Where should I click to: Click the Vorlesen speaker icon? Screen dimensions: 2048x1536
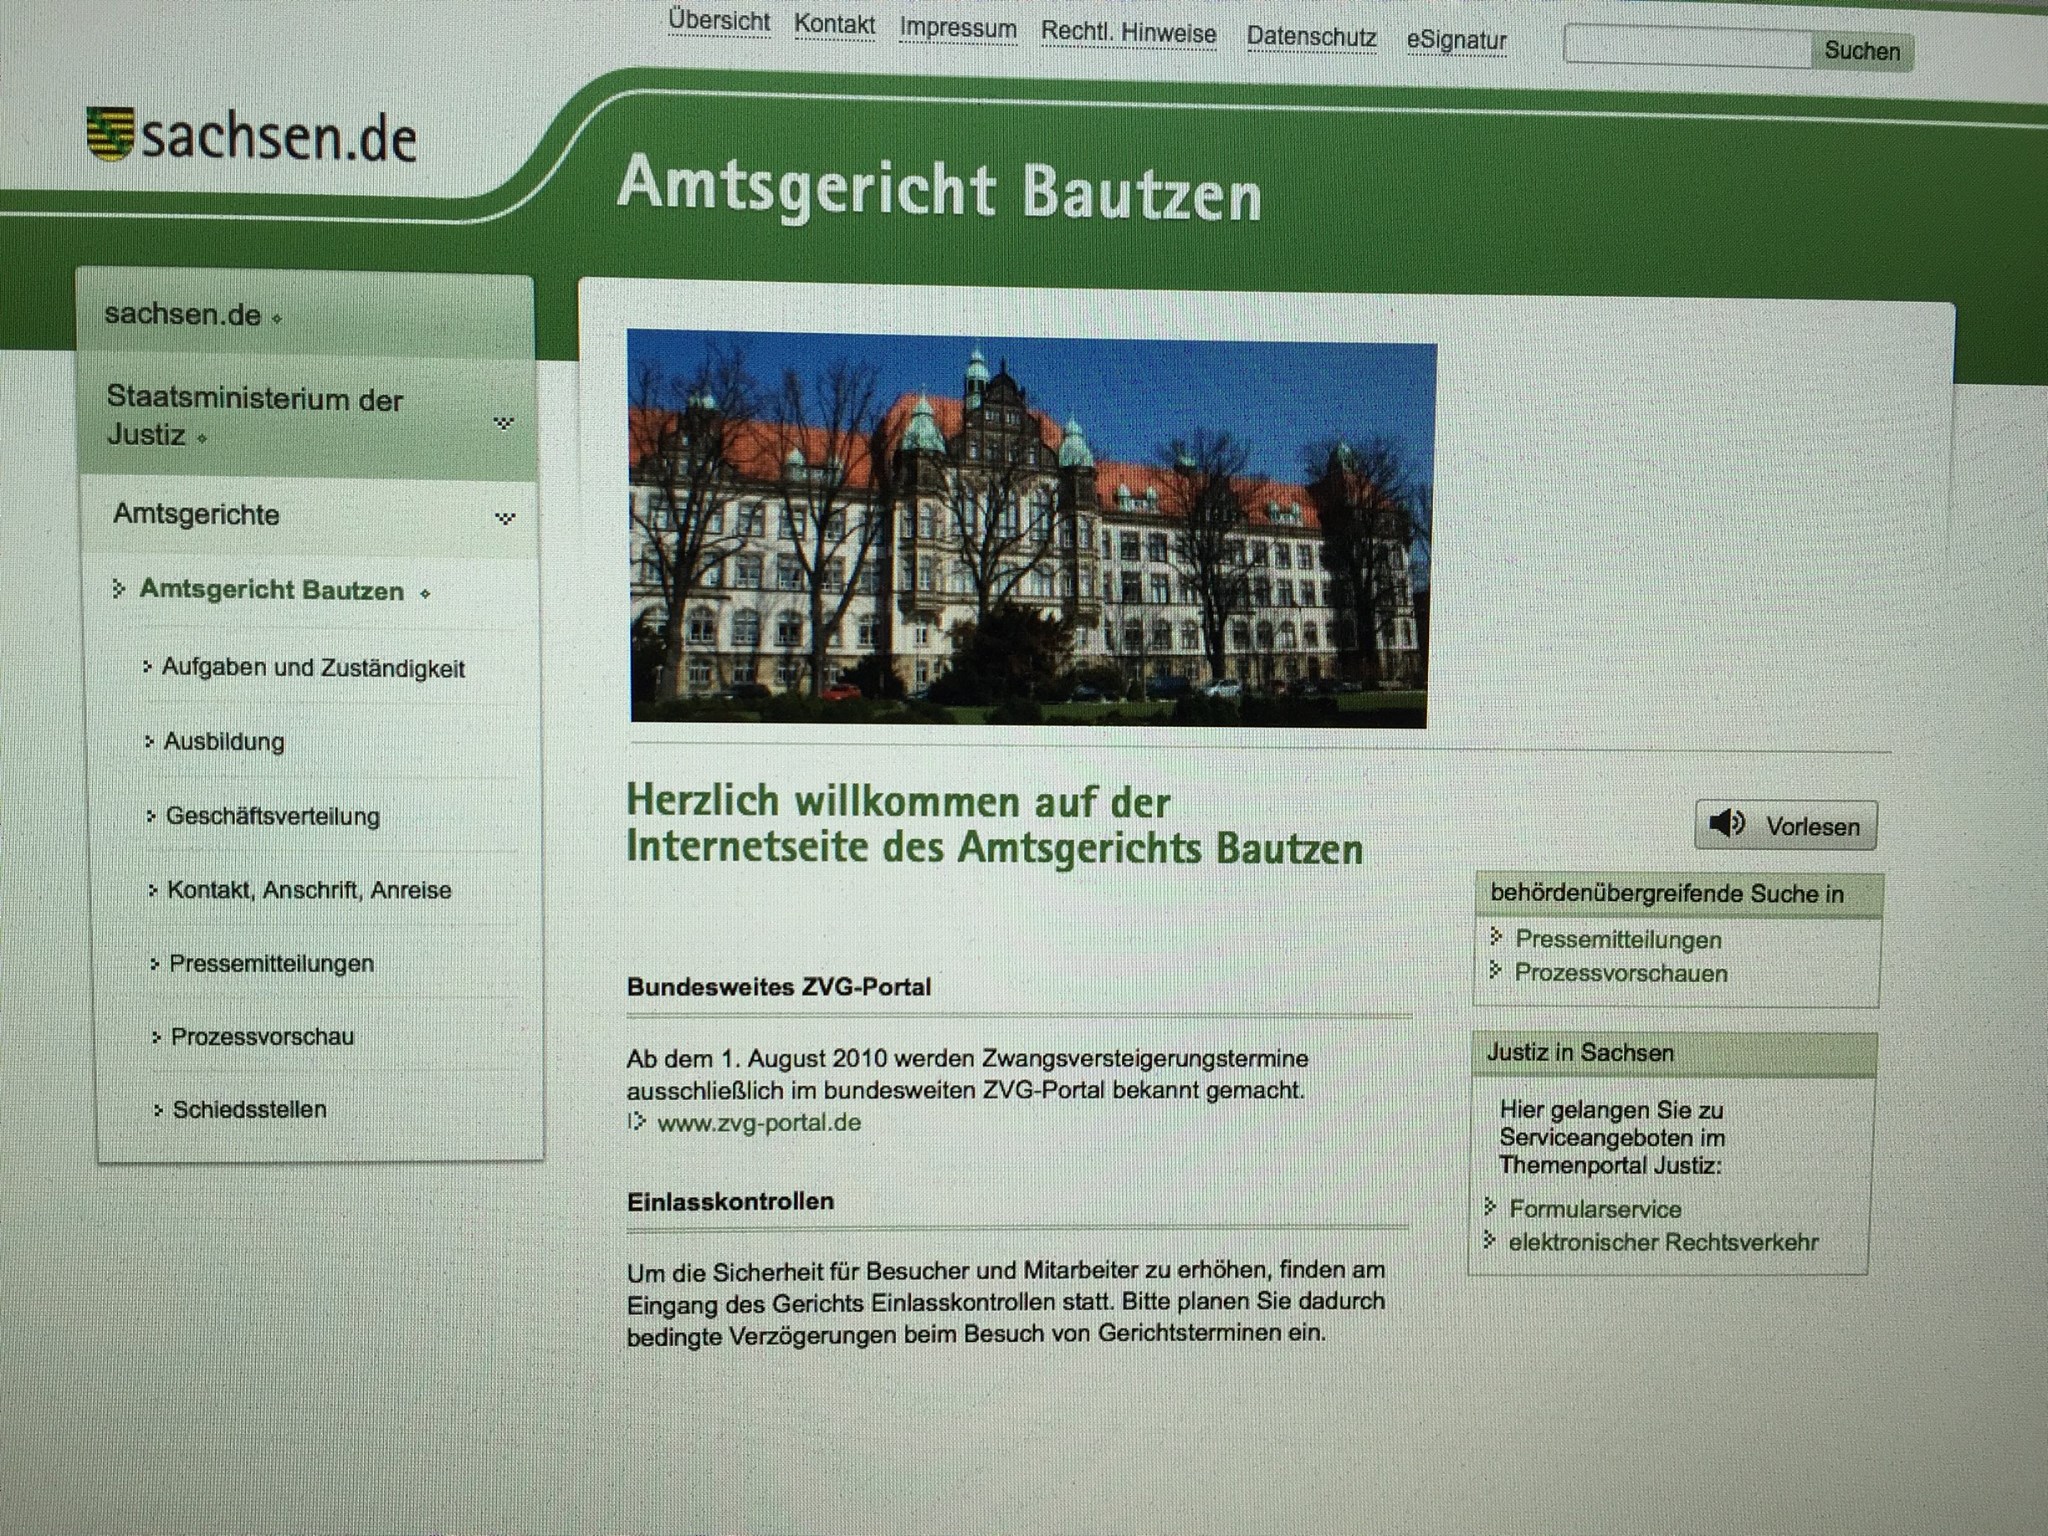pos(1726,824)
